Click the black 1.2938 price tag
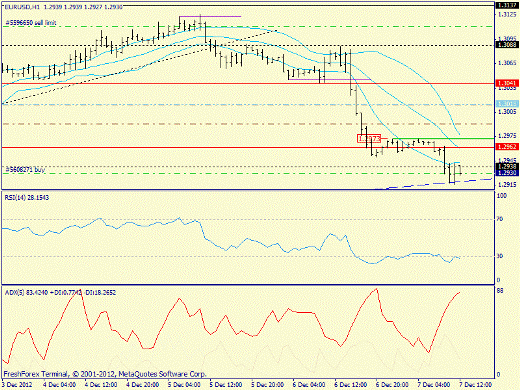The height and width of the screenshot is (390, 520). point(506,166)
